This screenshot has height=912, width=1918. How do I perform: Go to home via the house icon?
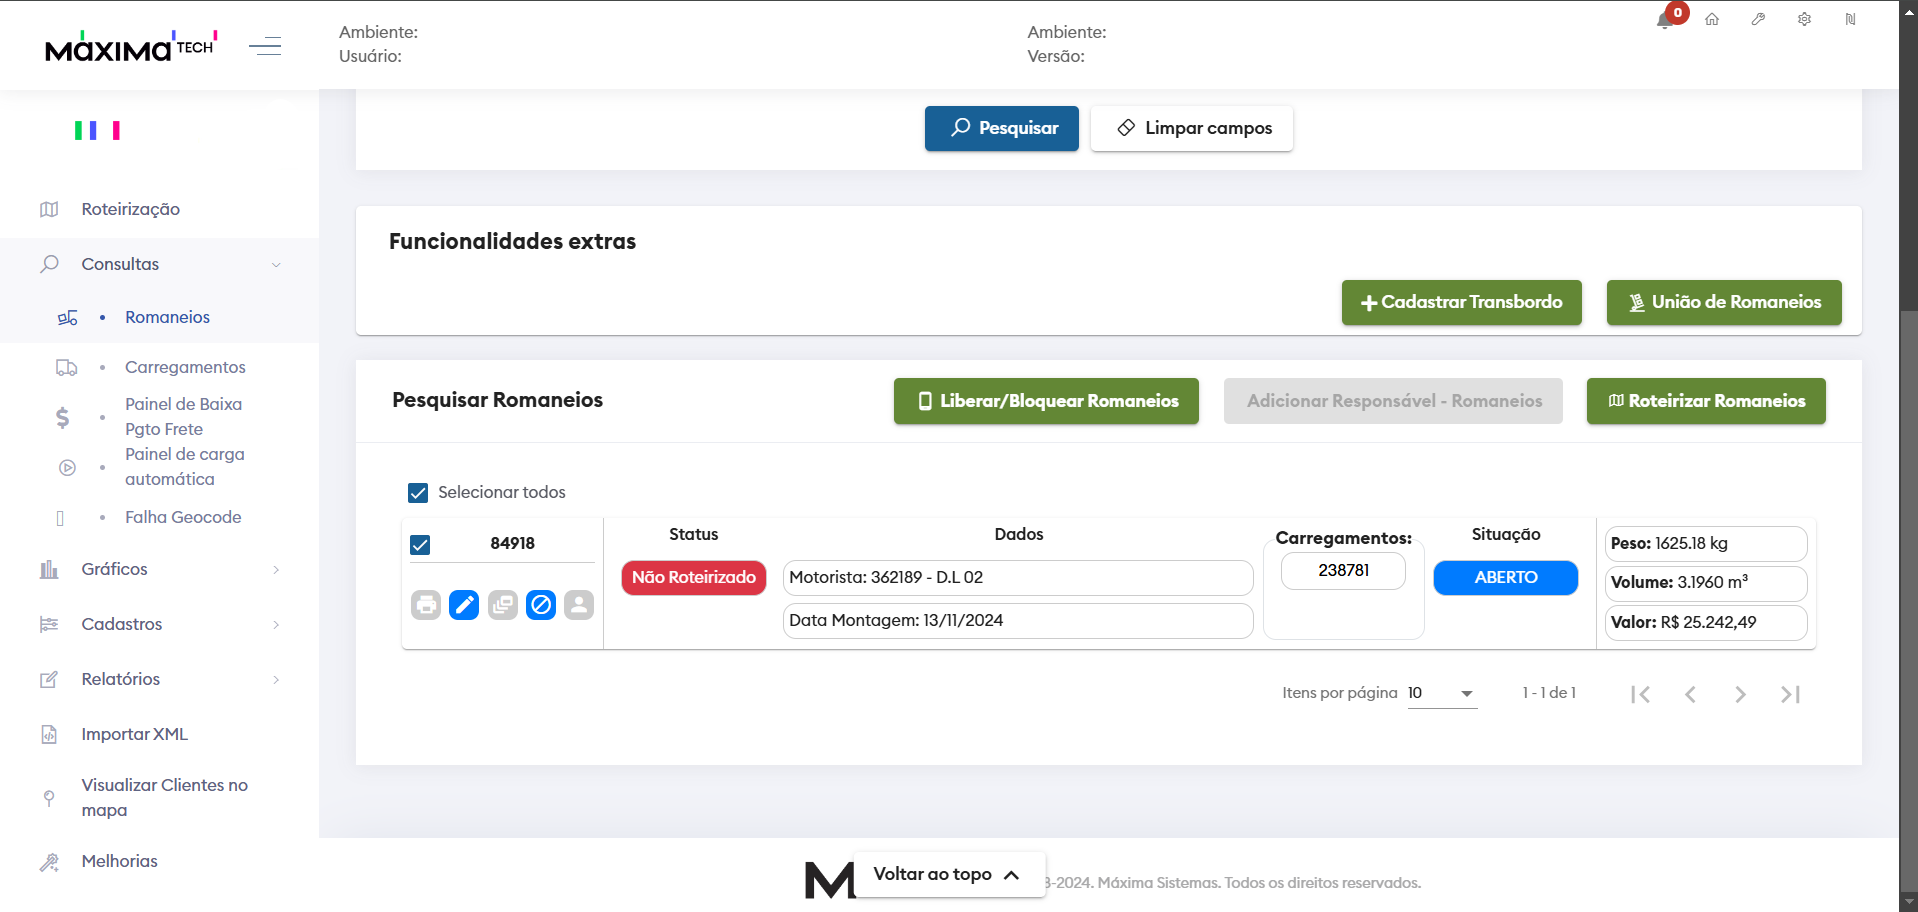point(1712,20)
